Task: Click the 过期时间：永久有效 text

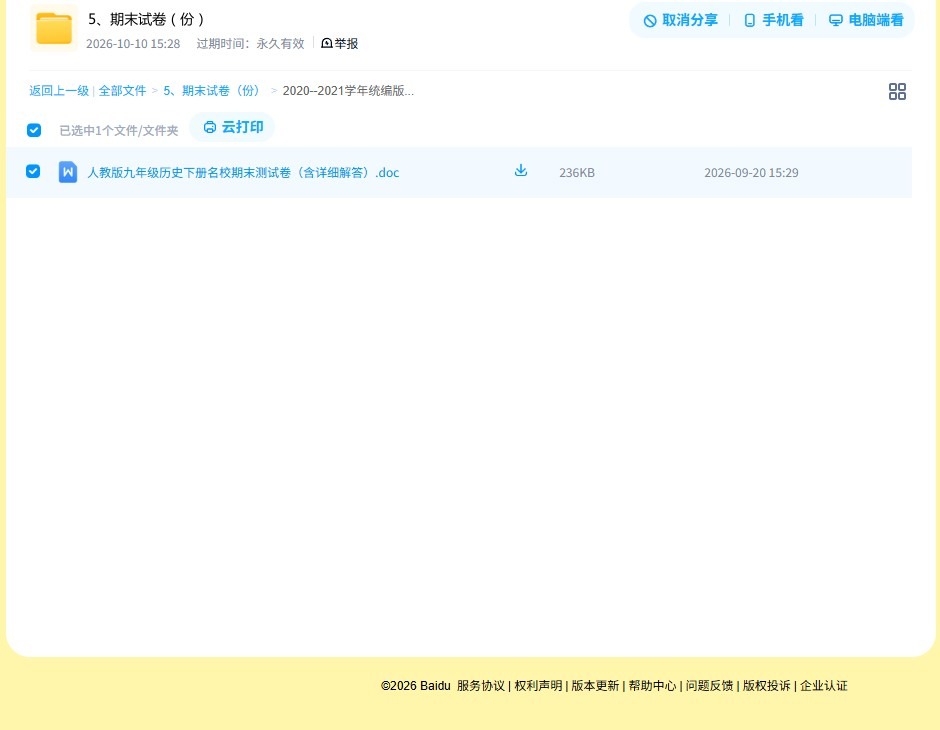Action: (x=251, y=44)
